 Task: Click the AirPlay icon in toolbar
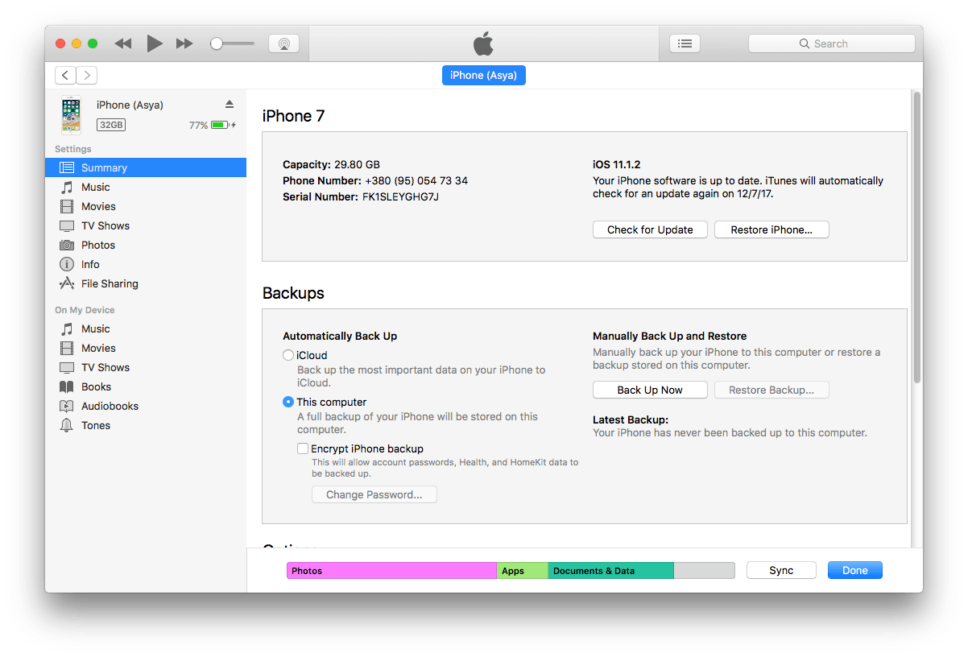[283, 43]
